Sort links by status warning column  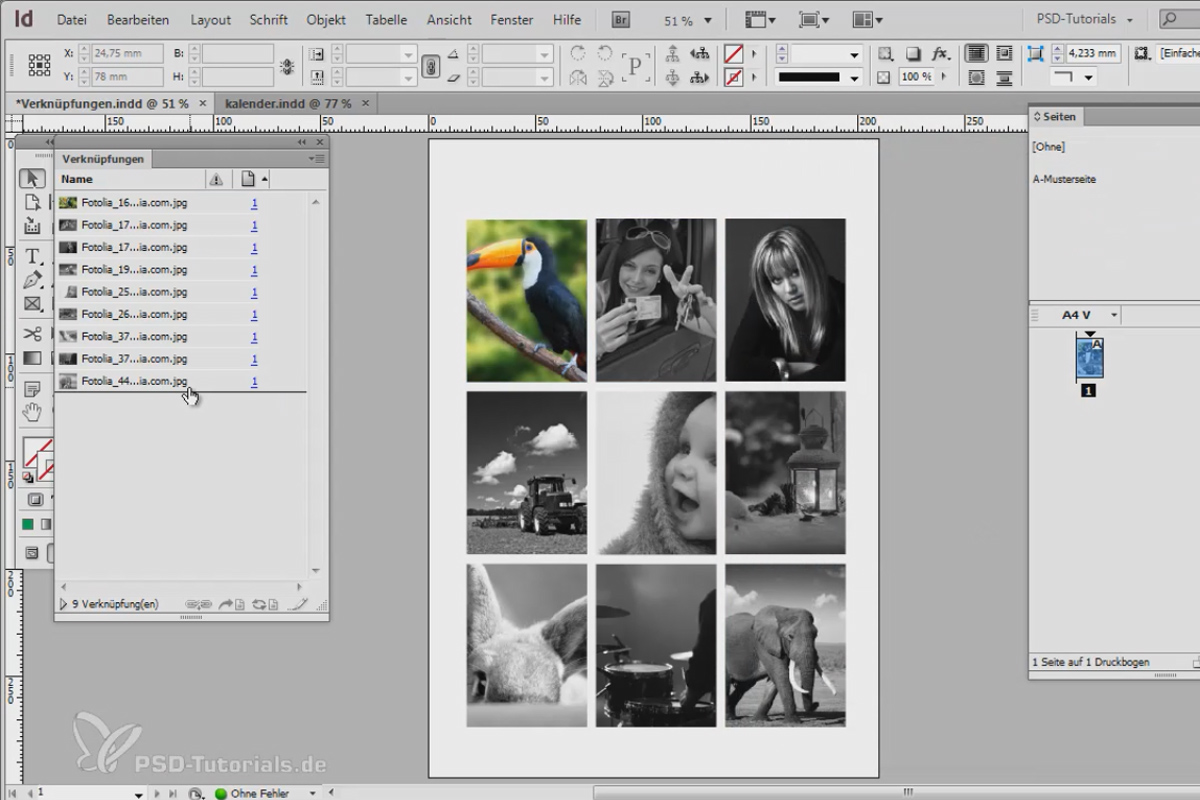[x=216, y=179]
